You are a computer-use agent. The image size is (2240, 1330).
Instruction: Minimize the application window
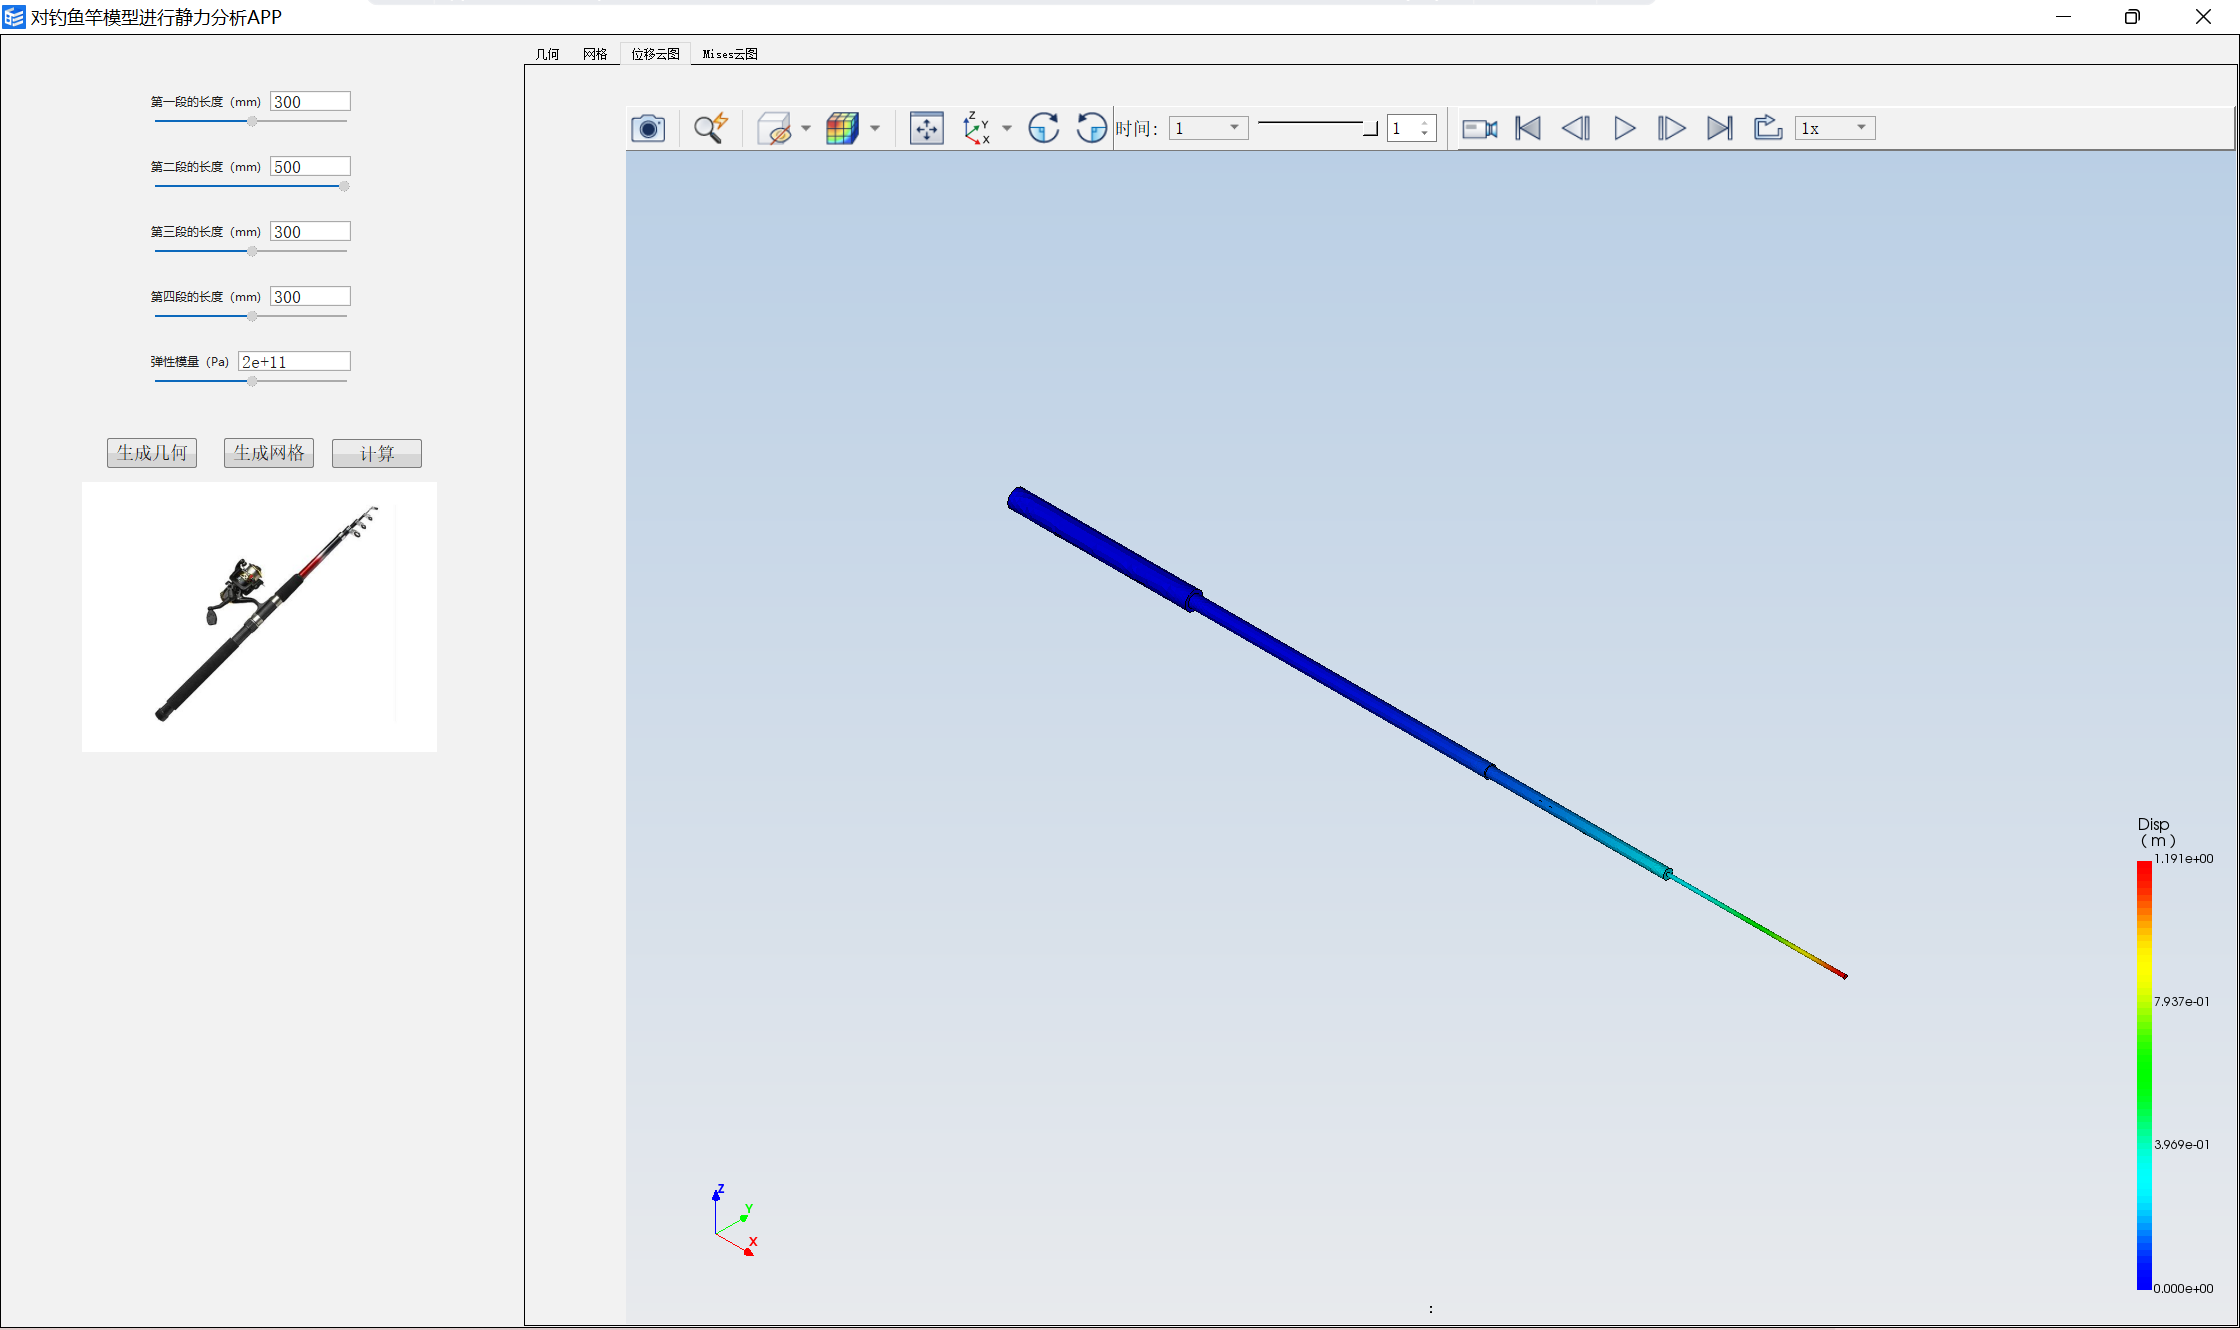click(x=2063, y=17)
